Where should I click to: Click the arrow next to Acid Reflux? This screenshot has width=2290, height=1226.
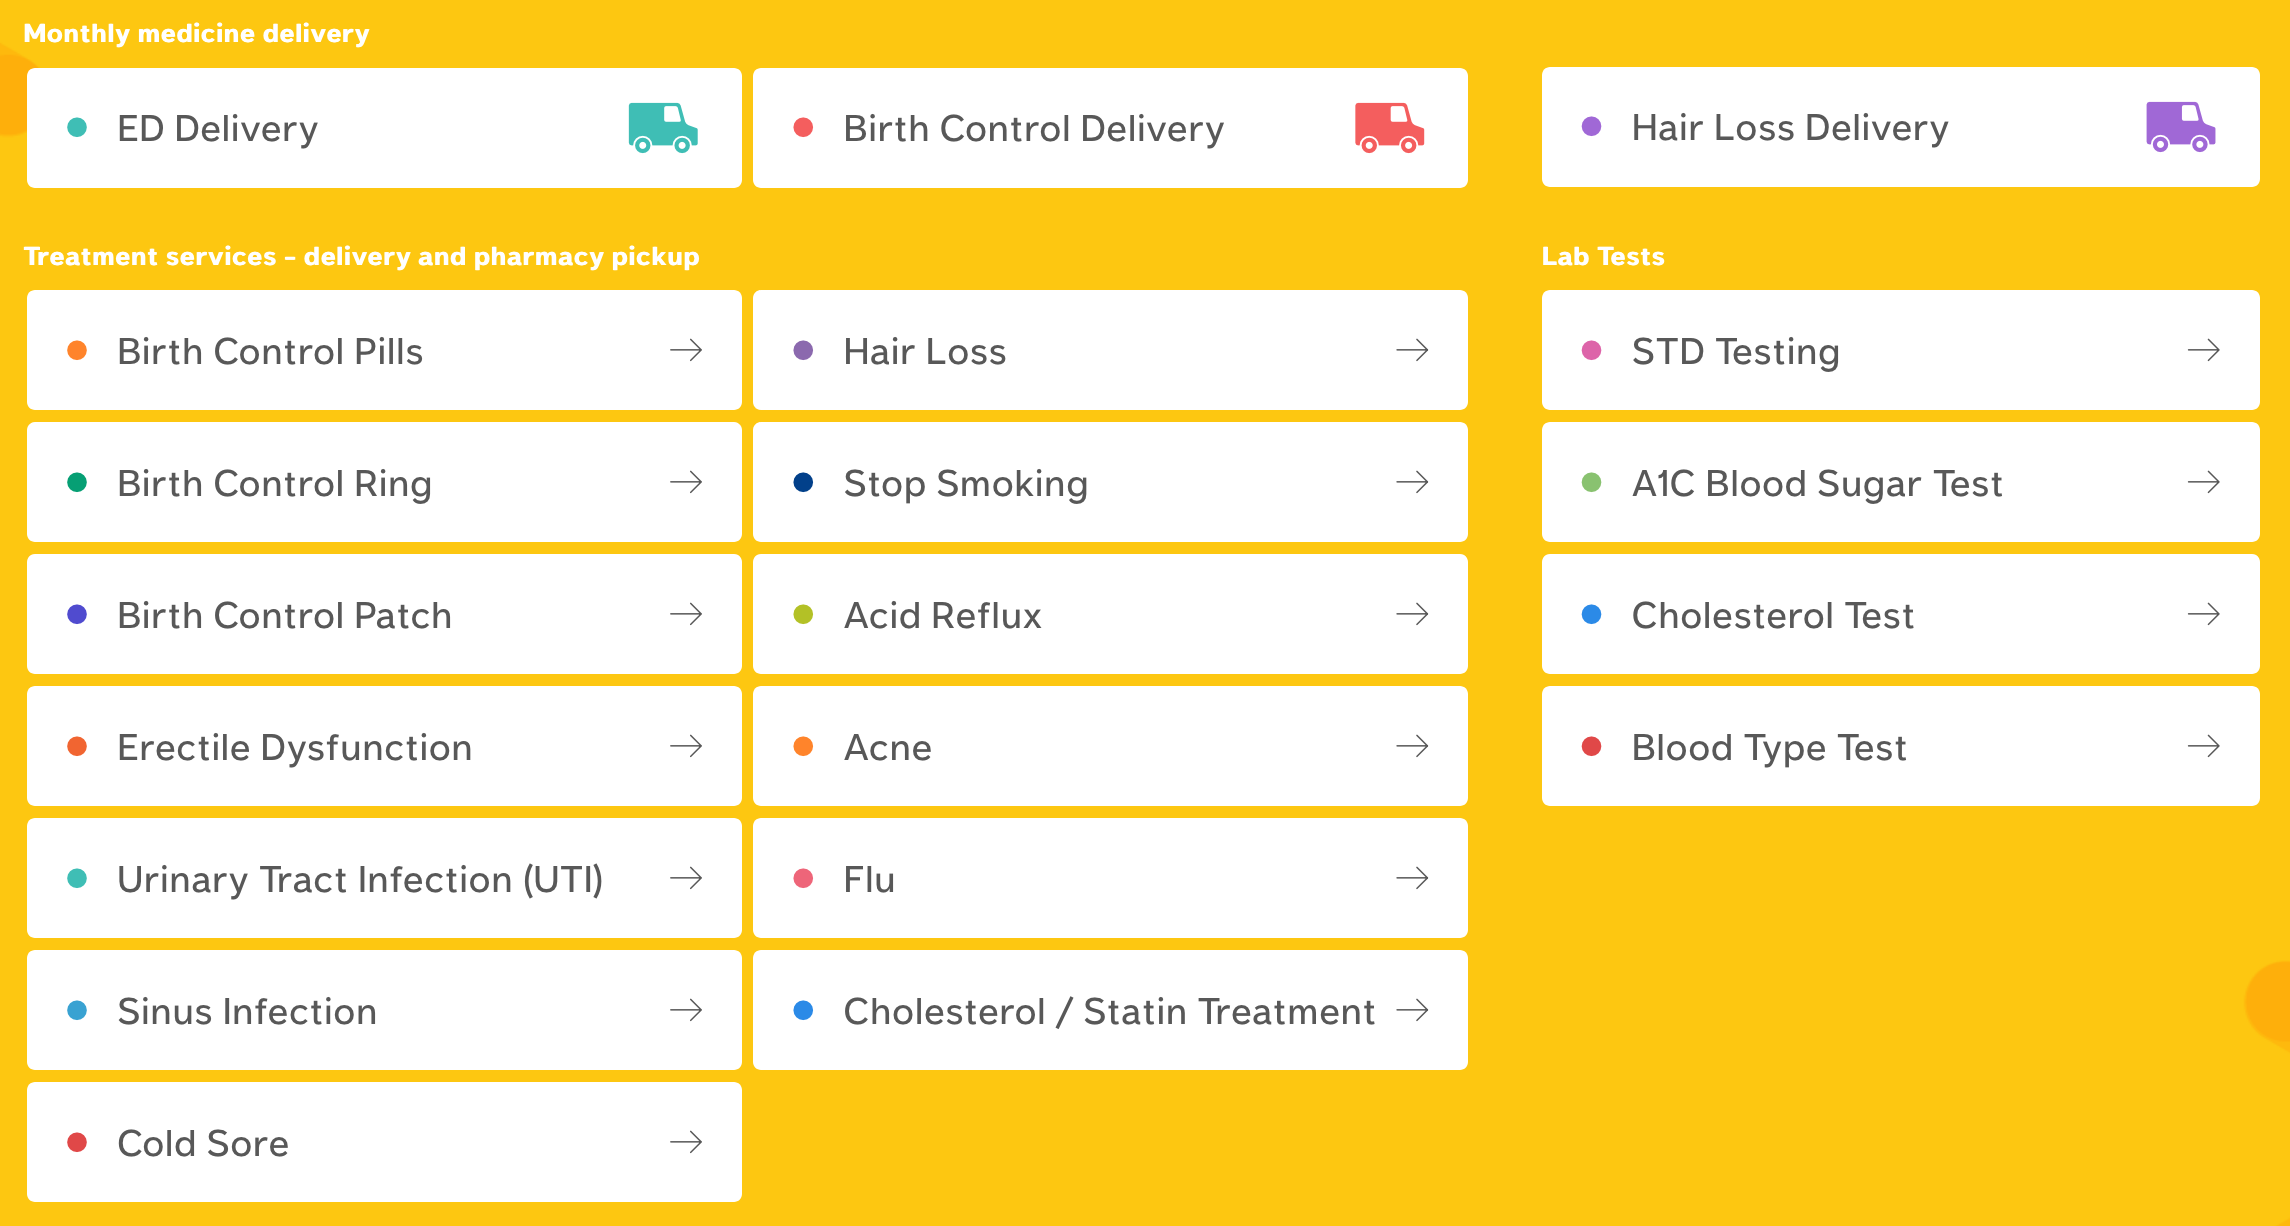pos(1412,614)
